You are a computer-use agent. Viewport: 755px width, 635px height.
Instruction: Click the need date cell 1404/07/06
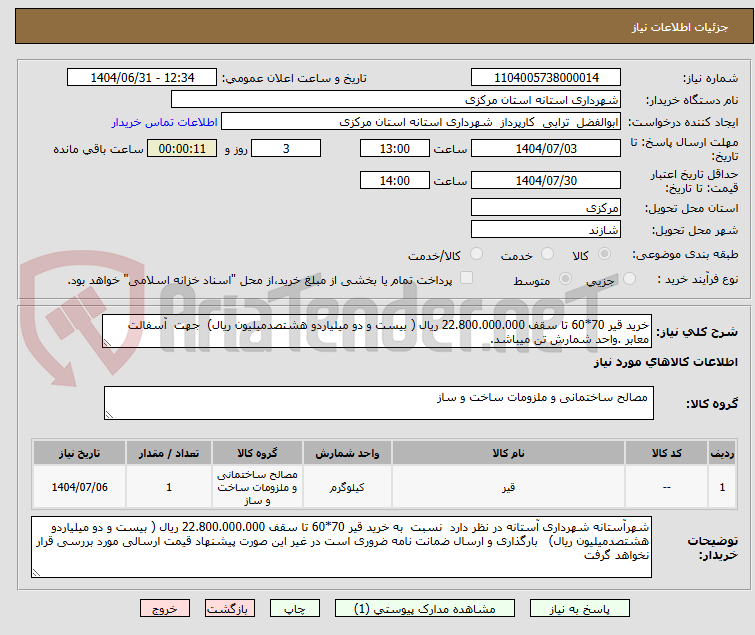tap(79, 487)
